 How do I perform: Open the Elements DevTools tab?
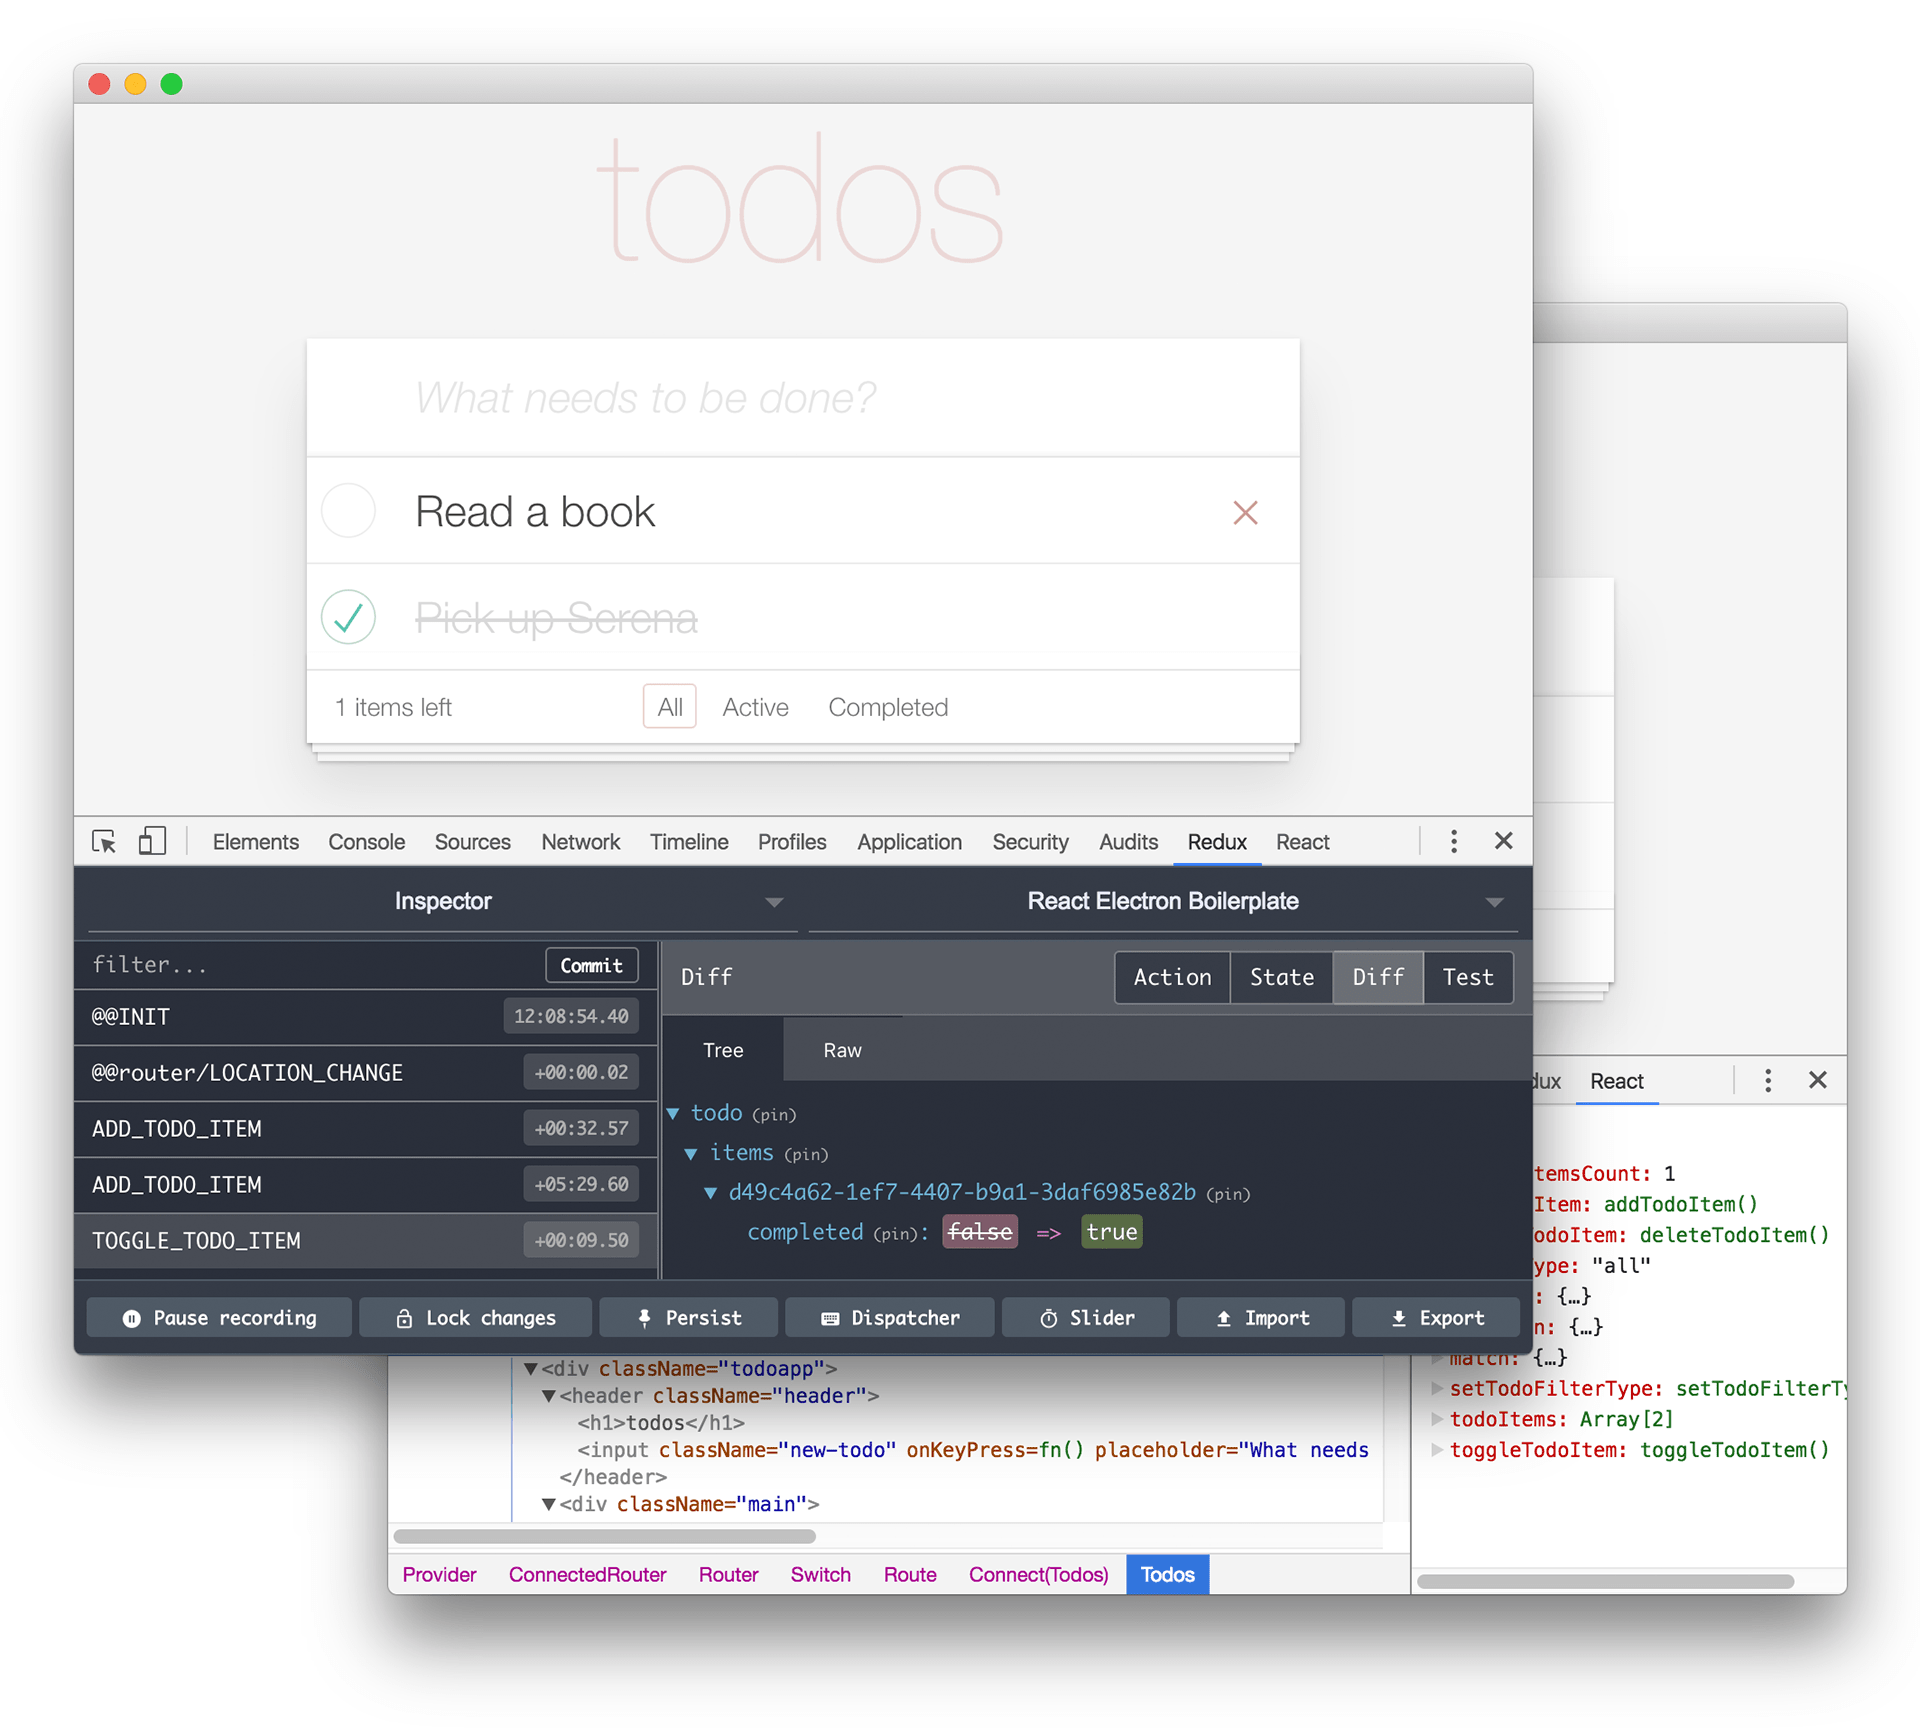point(255,842)
